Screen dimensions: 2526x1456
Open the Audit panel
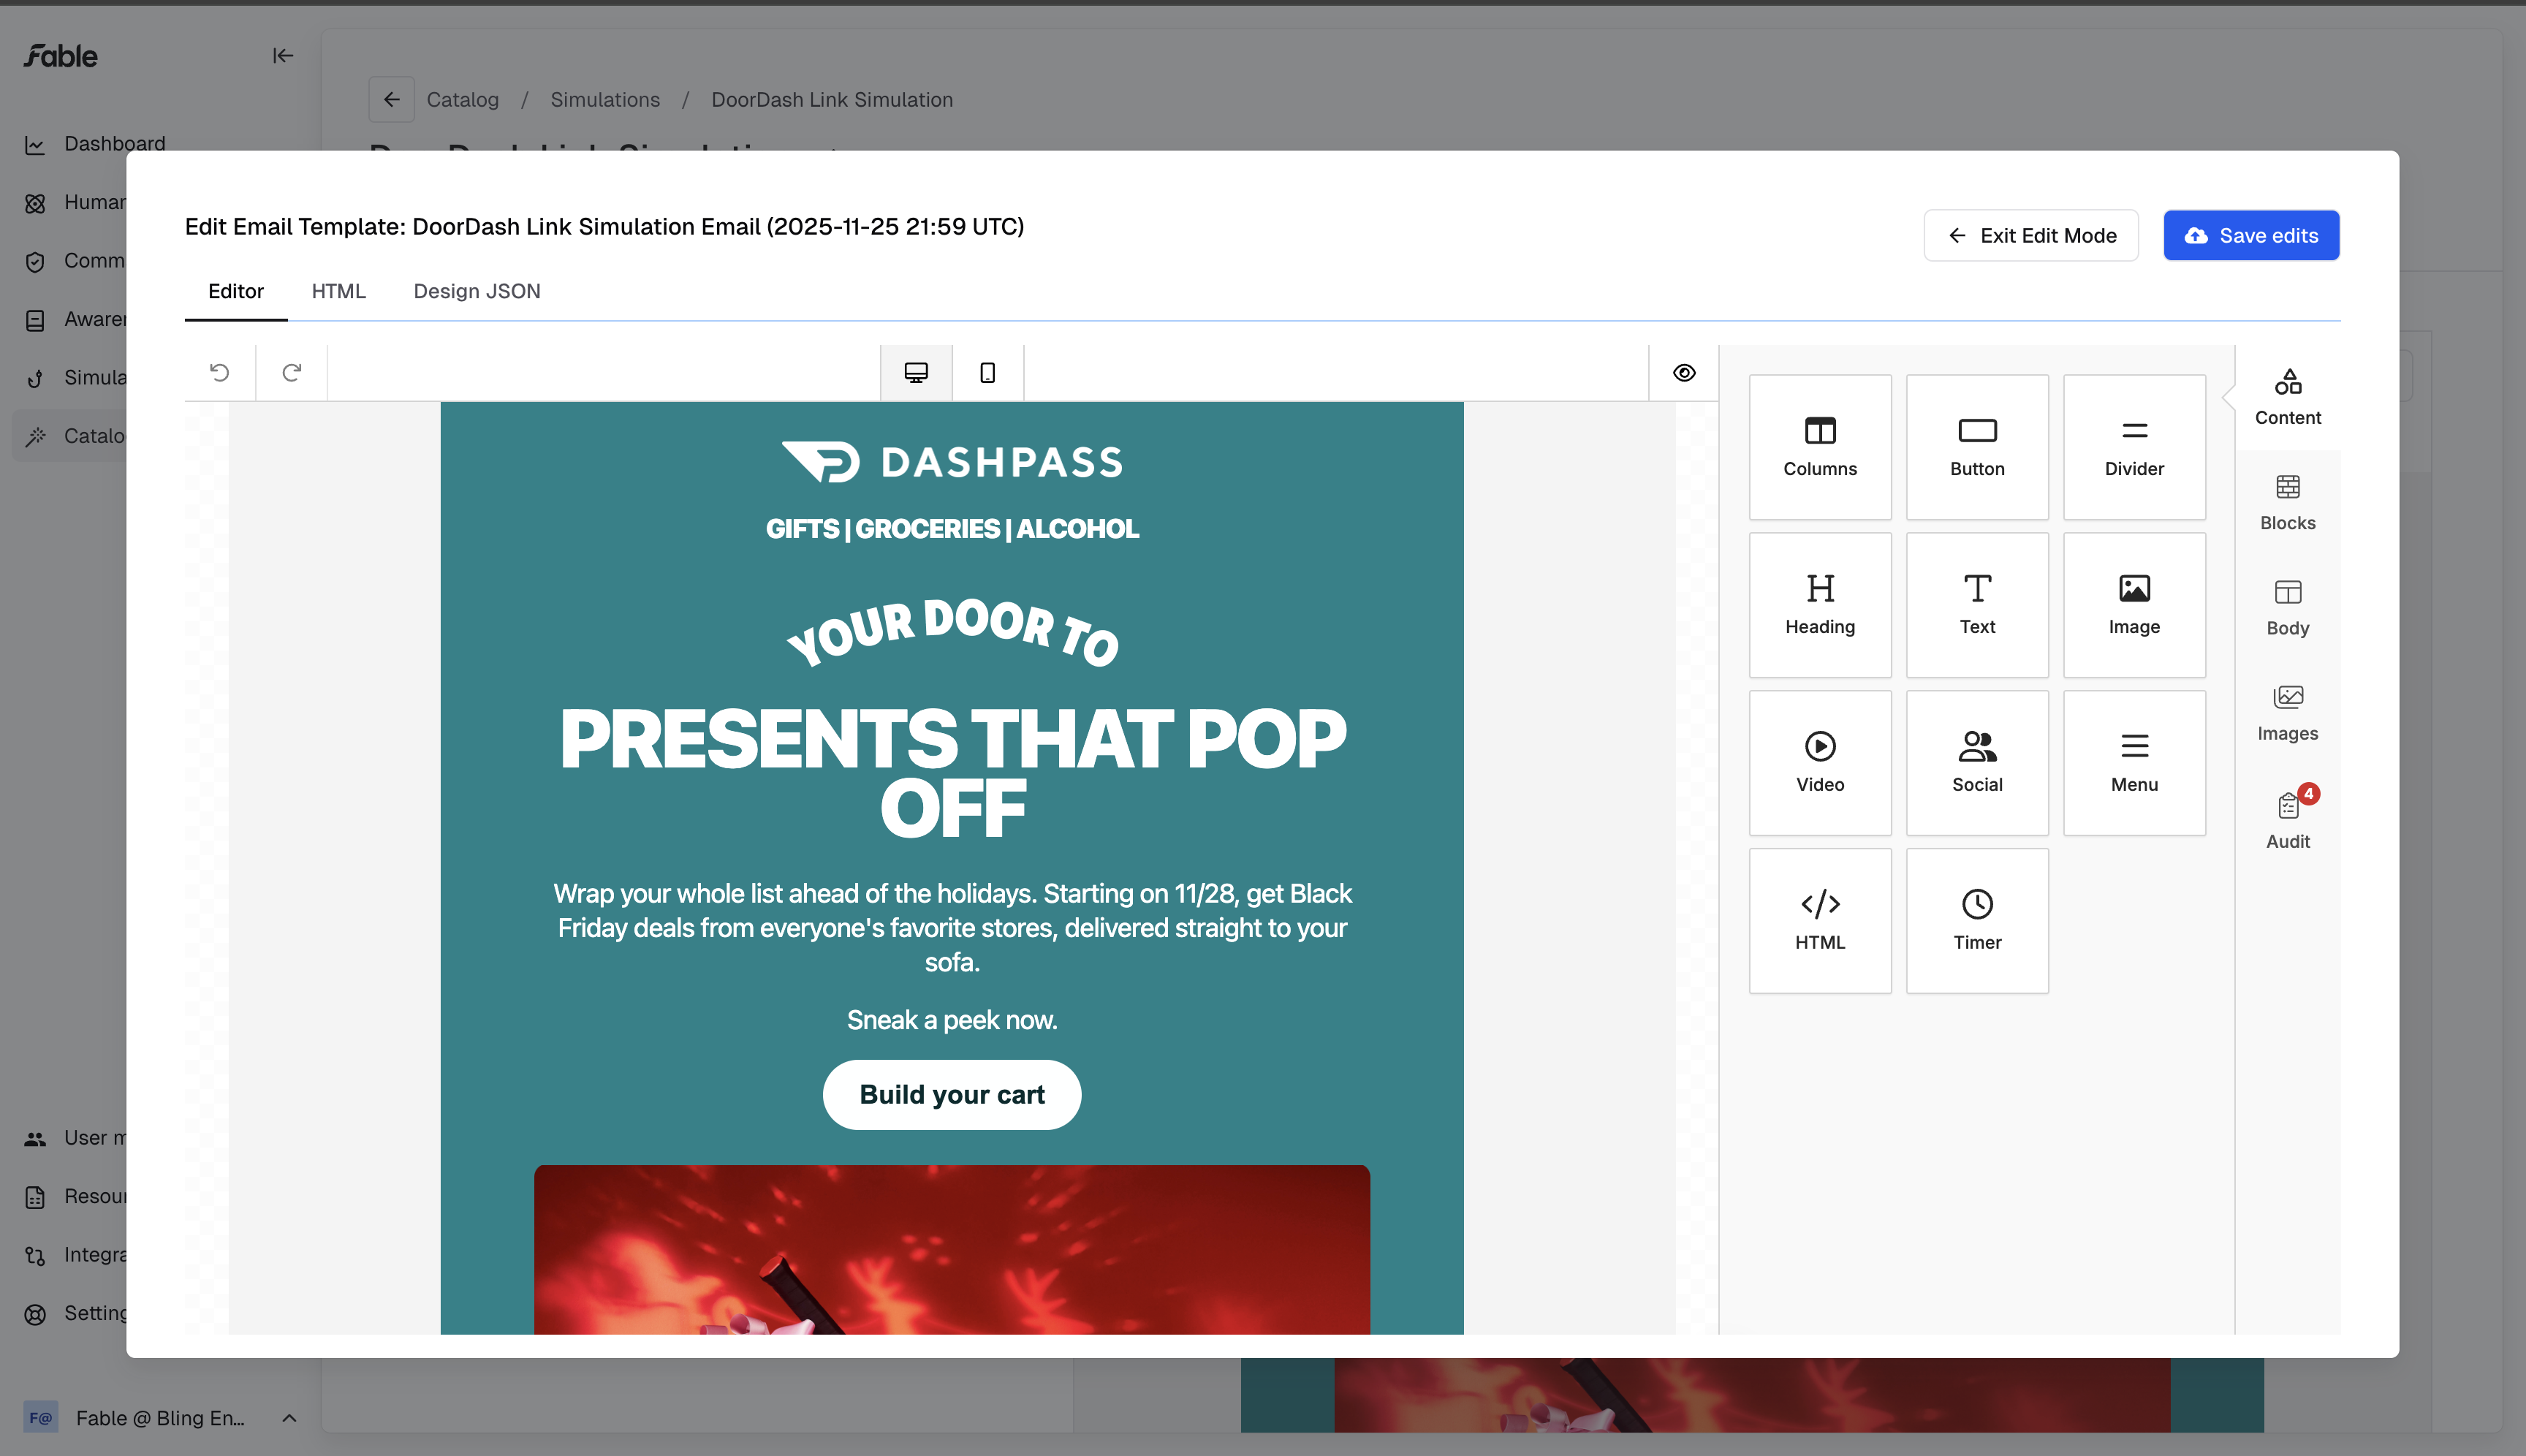pos(2288,819)
